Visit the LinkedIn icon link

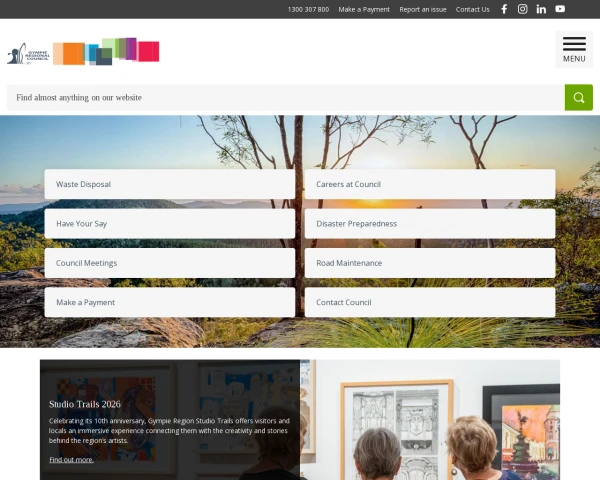(x=541, y=9)
